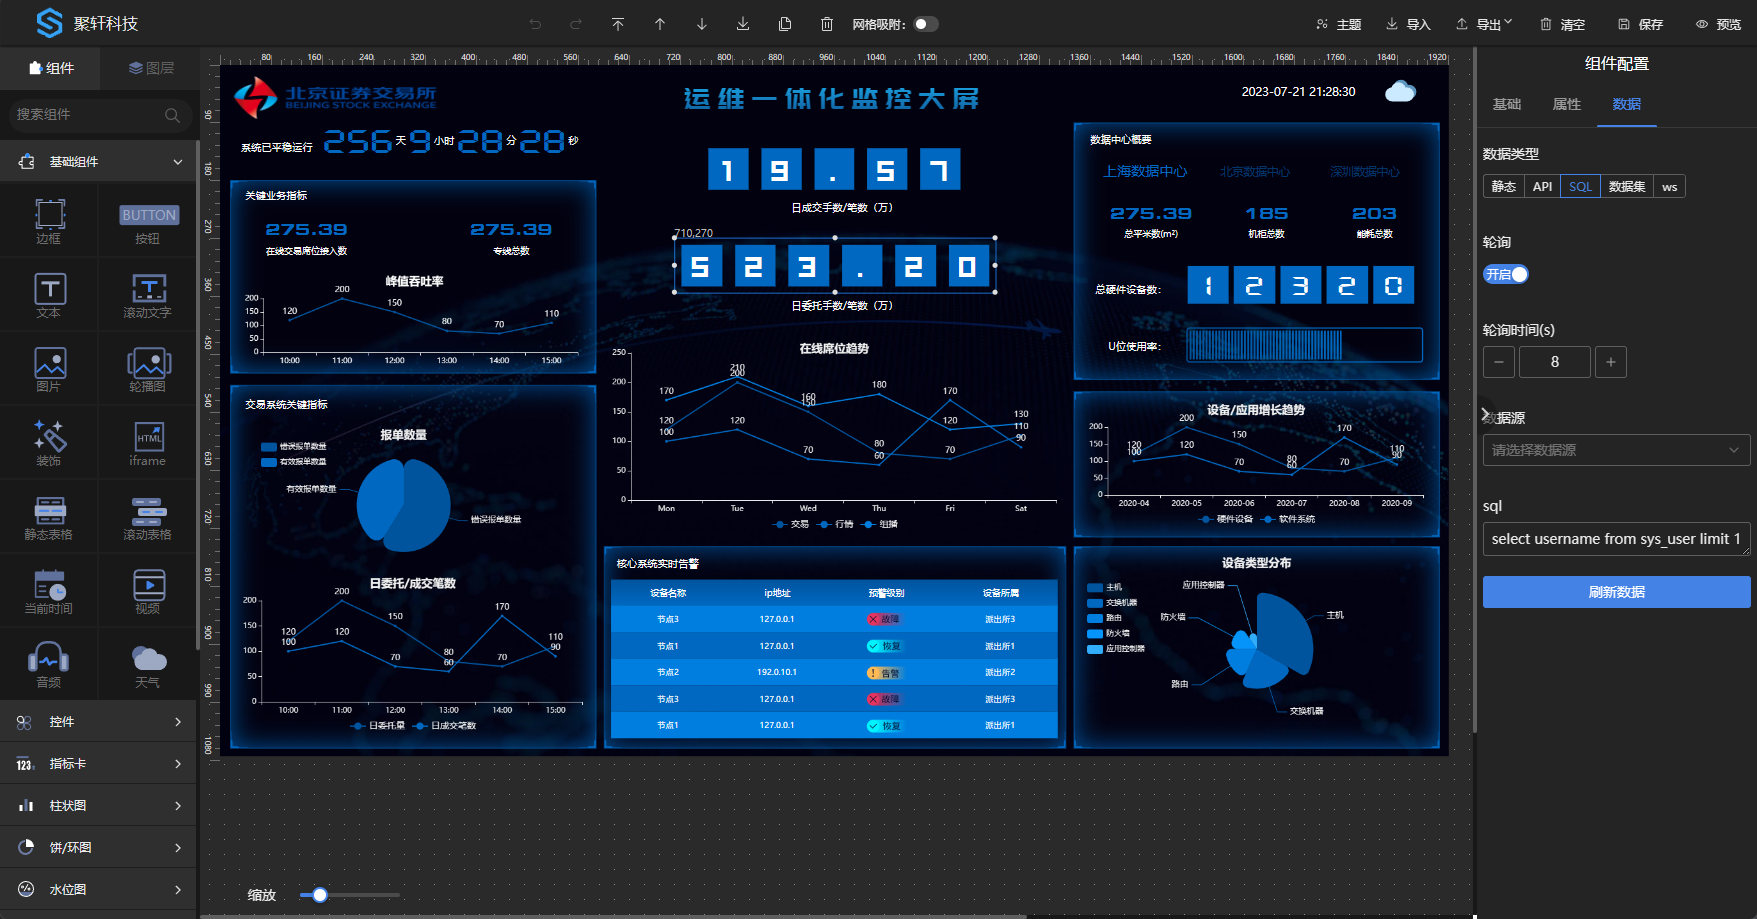Viewport: 1757px width, 919px height.
Task: Click the copy component icon
Action: (x=785, y=24)
